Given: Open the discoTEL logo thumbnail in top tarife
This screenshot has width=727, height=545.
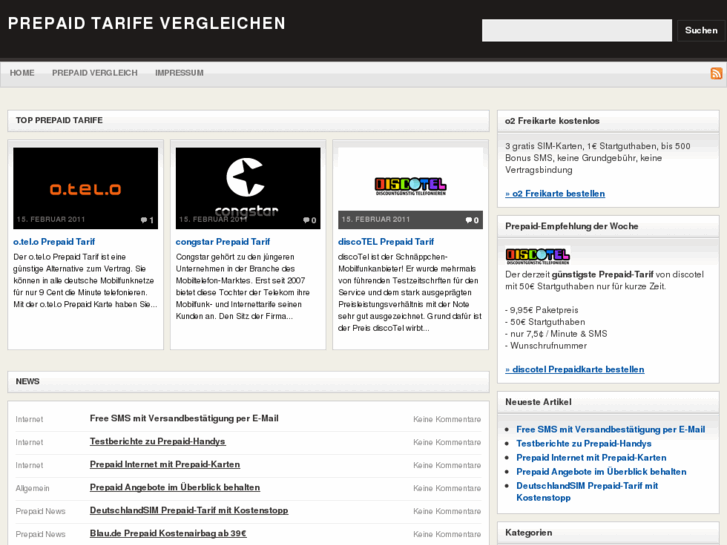Looking at the screenshot, I should point(410,188).
